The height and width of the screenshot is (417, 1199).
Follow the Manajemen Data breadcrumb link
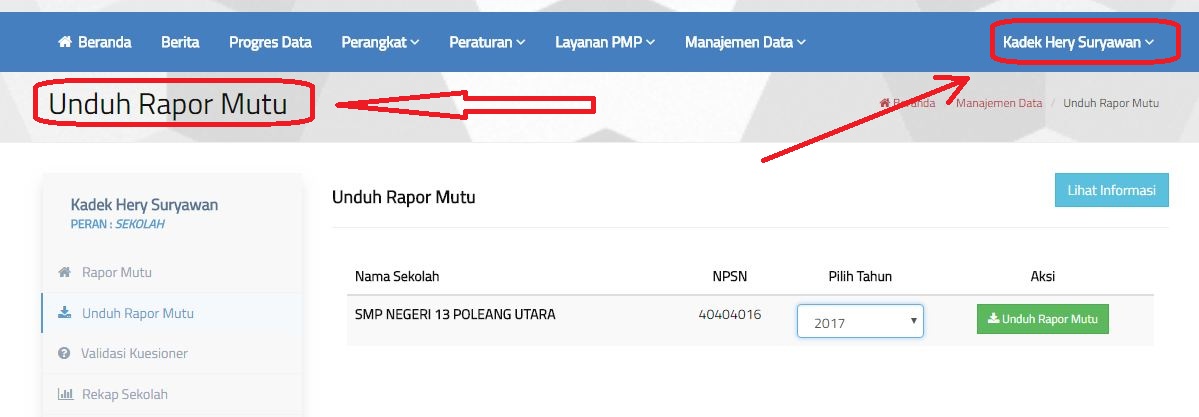click(x=999, y=103)
